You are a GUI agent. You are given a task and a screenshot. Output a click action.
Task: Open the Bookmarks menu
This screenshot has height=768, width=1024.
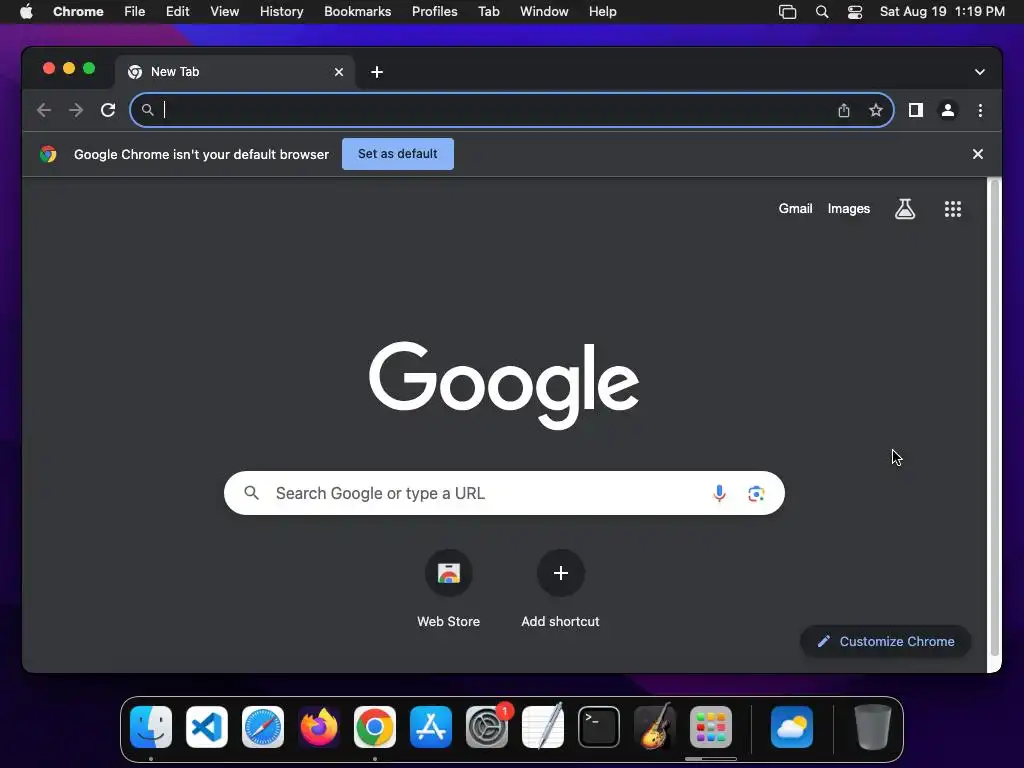click(357, 12)
